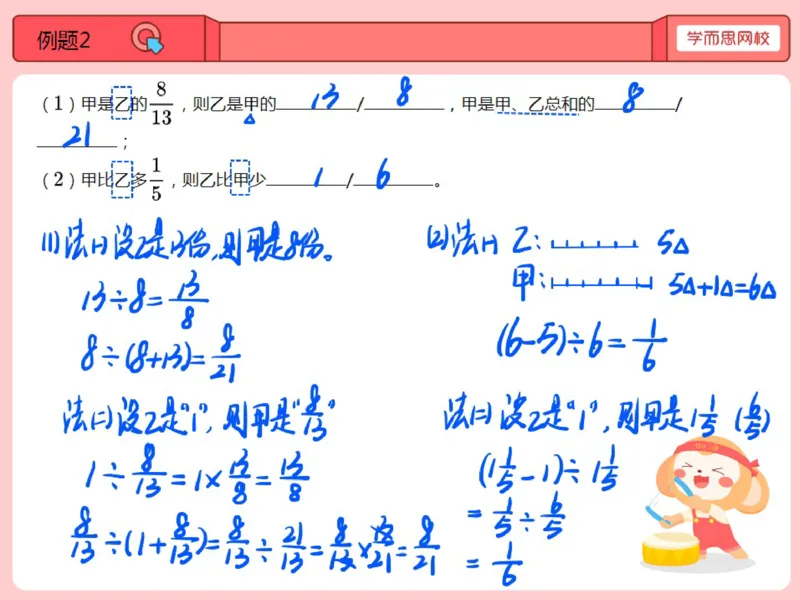Click the printed text 甲比乙多
Screen dimensions: 800x600
[114, 179]
